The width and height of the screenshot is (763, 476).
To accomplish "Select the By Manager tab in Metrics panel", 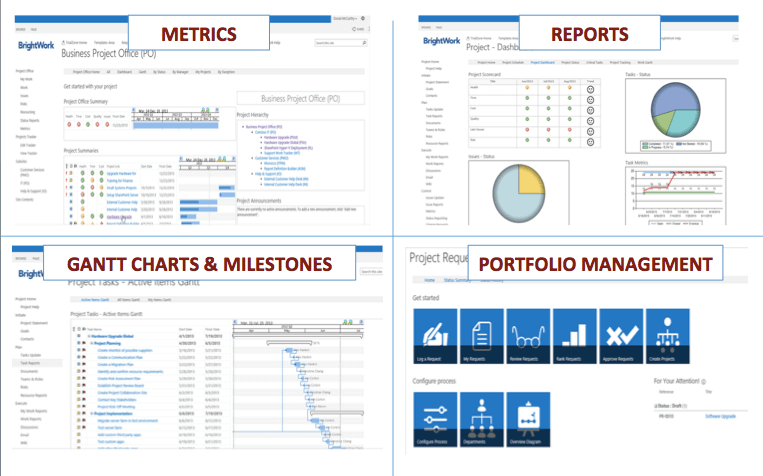I will click(x=181, y=72).
